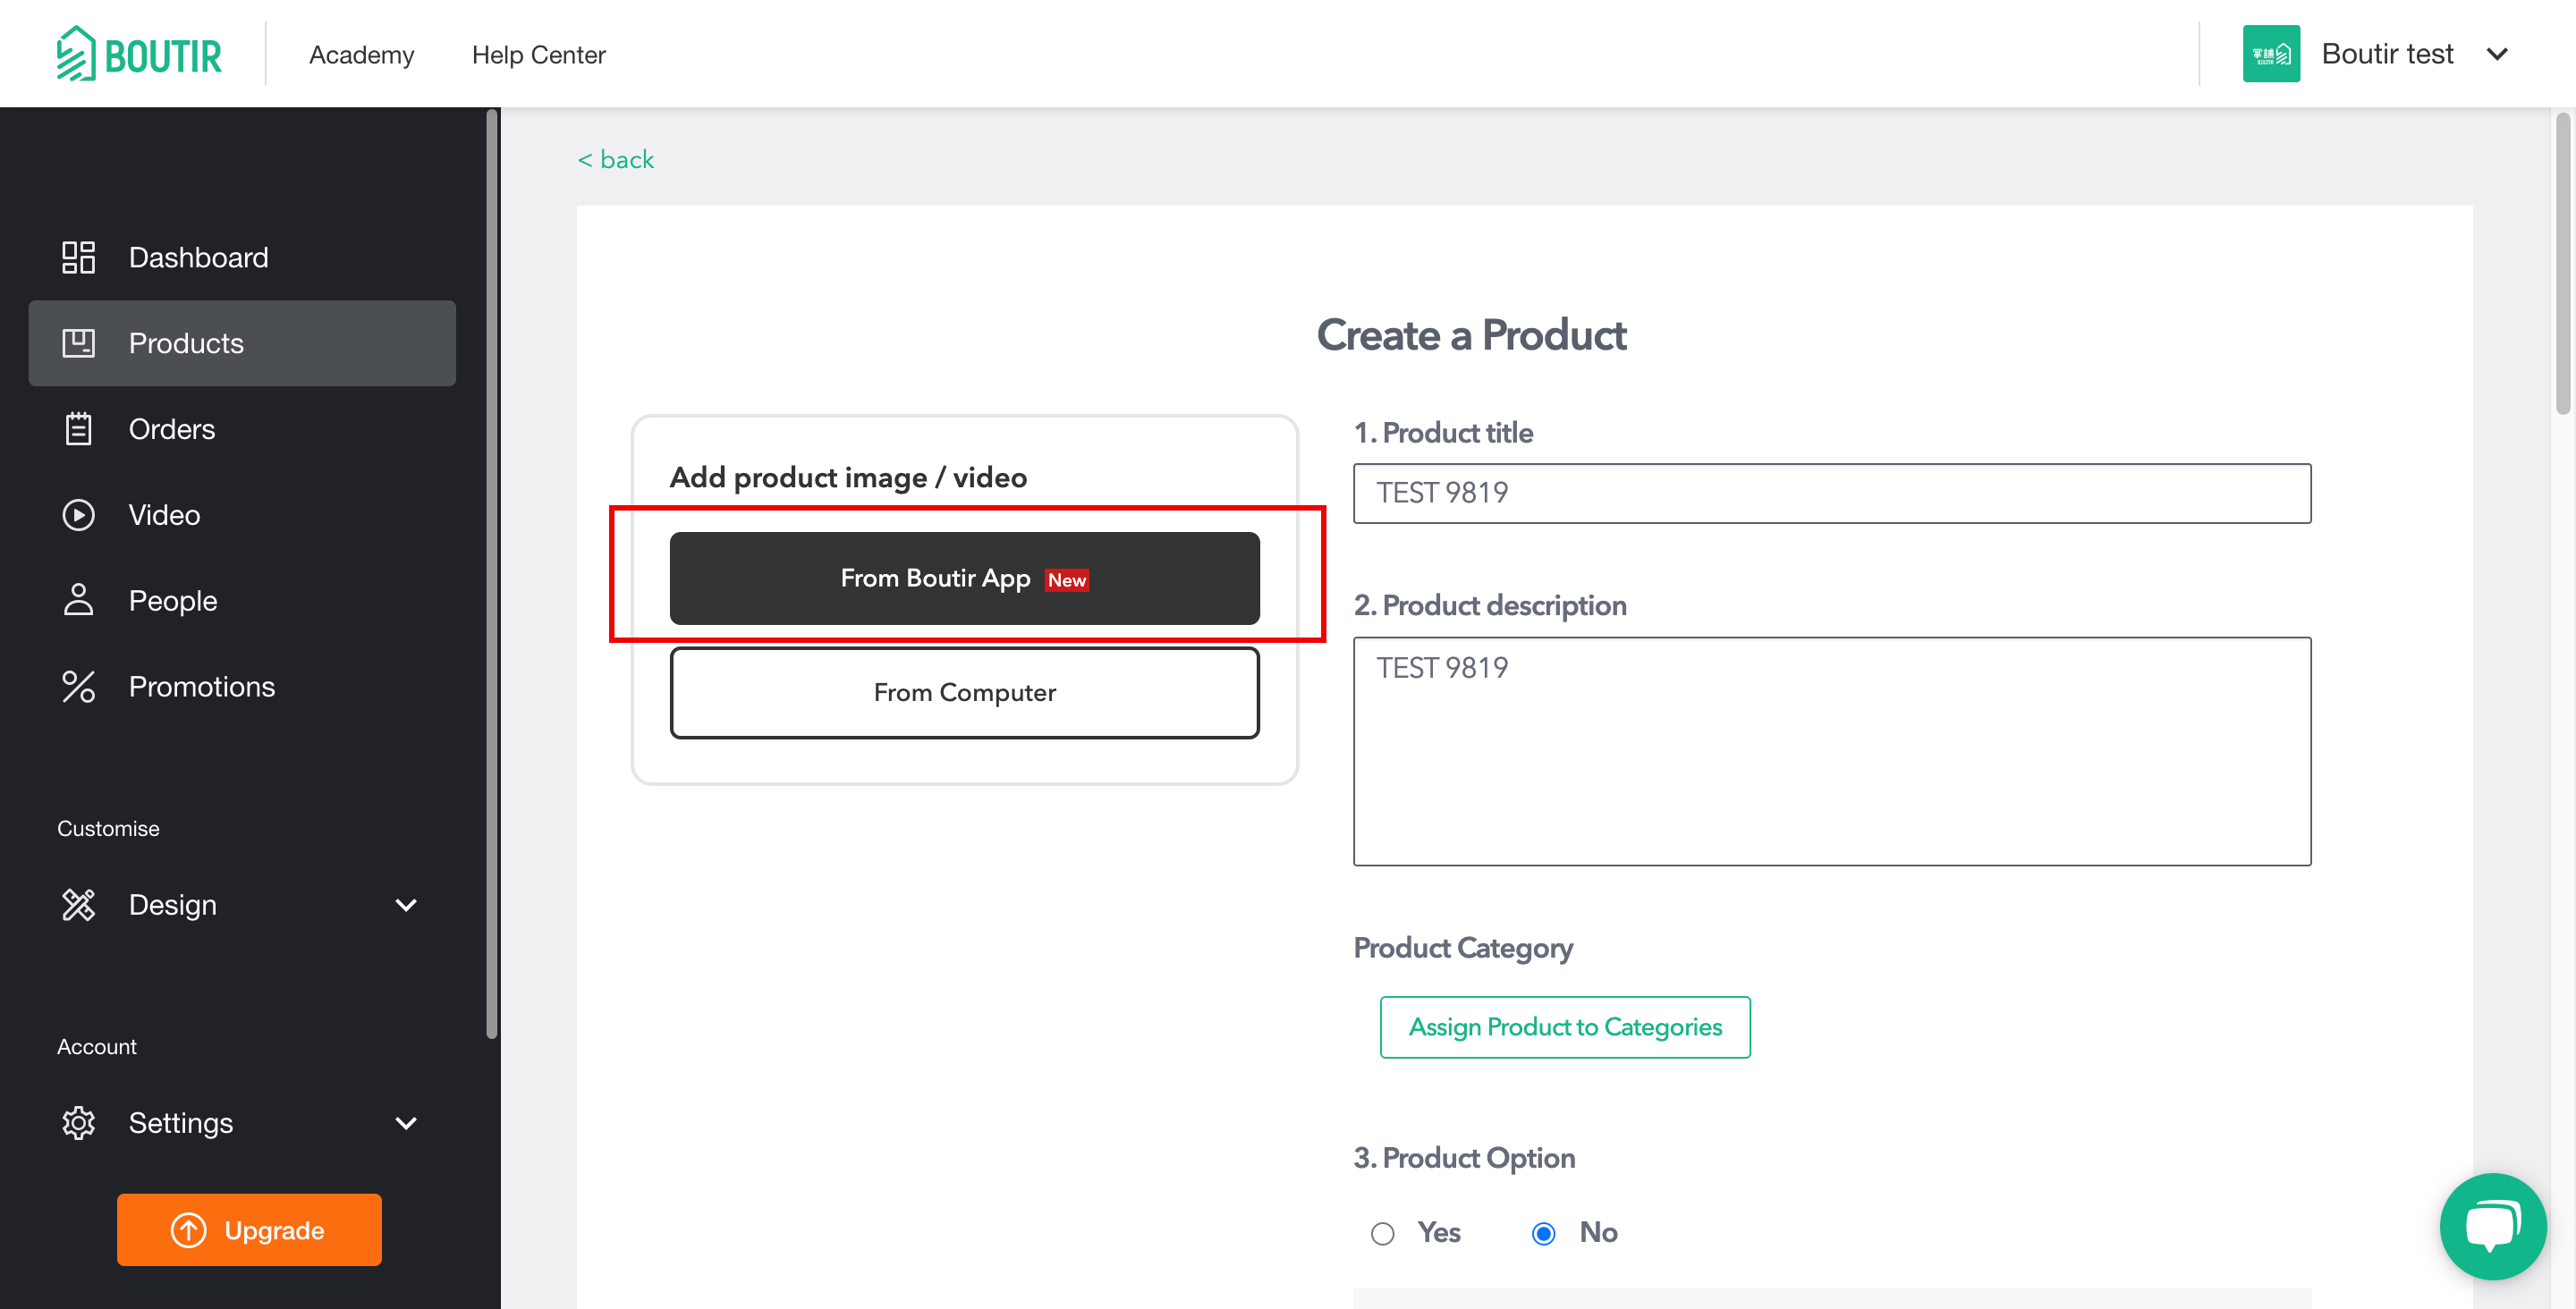2576x1309 pixels.
Task: Click the Orders clipboard icon
Action: point(78,429)
